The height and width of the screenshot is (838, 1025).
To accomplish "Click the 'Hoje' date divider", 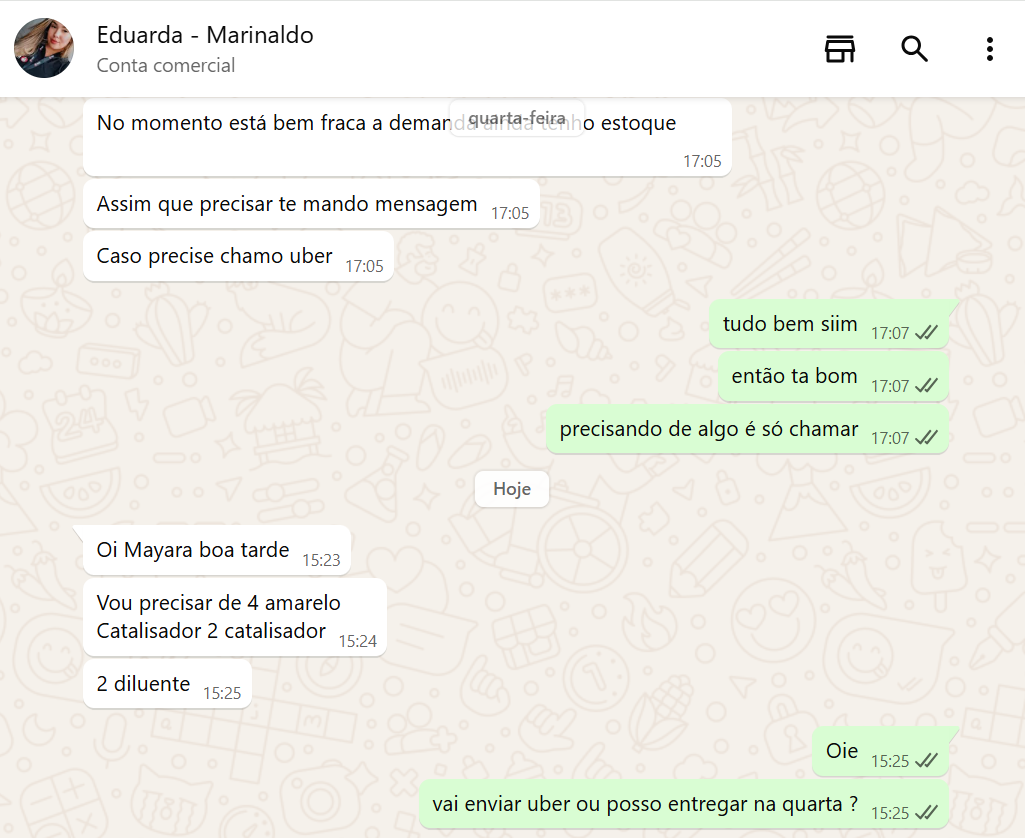I will click(512, 489).
